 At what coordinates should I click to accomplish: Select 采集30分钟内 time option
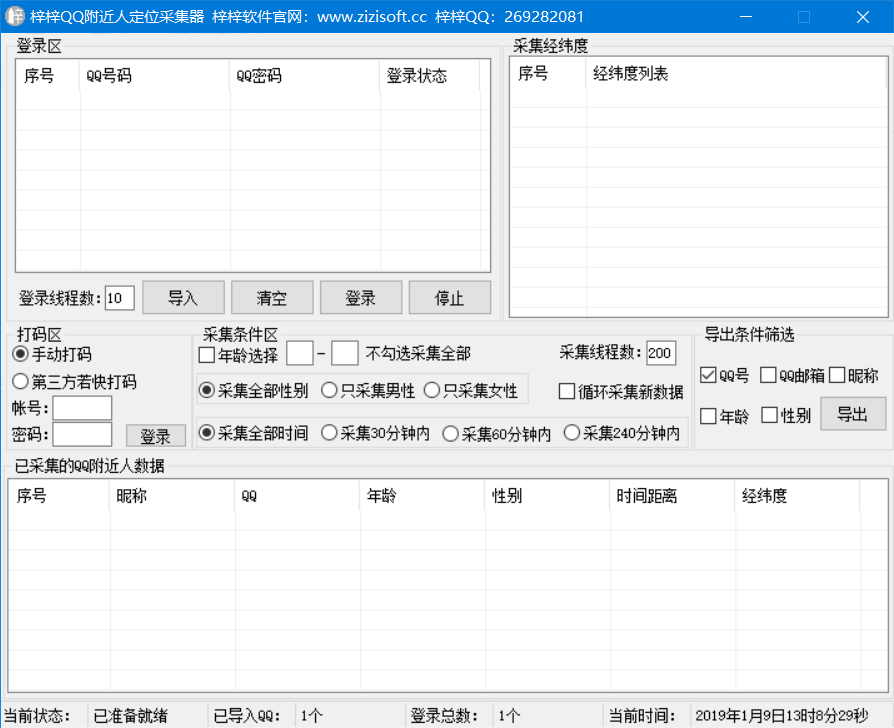[x=329, y=433]
